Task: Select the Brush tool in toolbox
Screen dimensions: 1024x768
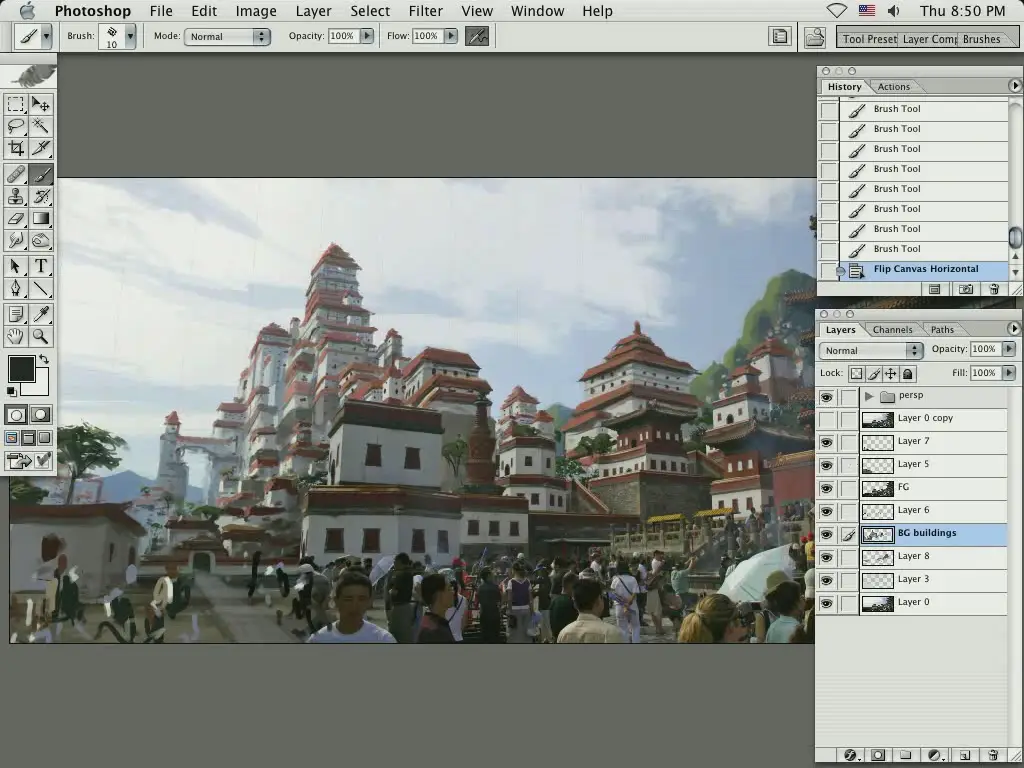Action: click(x=40, y=174)
